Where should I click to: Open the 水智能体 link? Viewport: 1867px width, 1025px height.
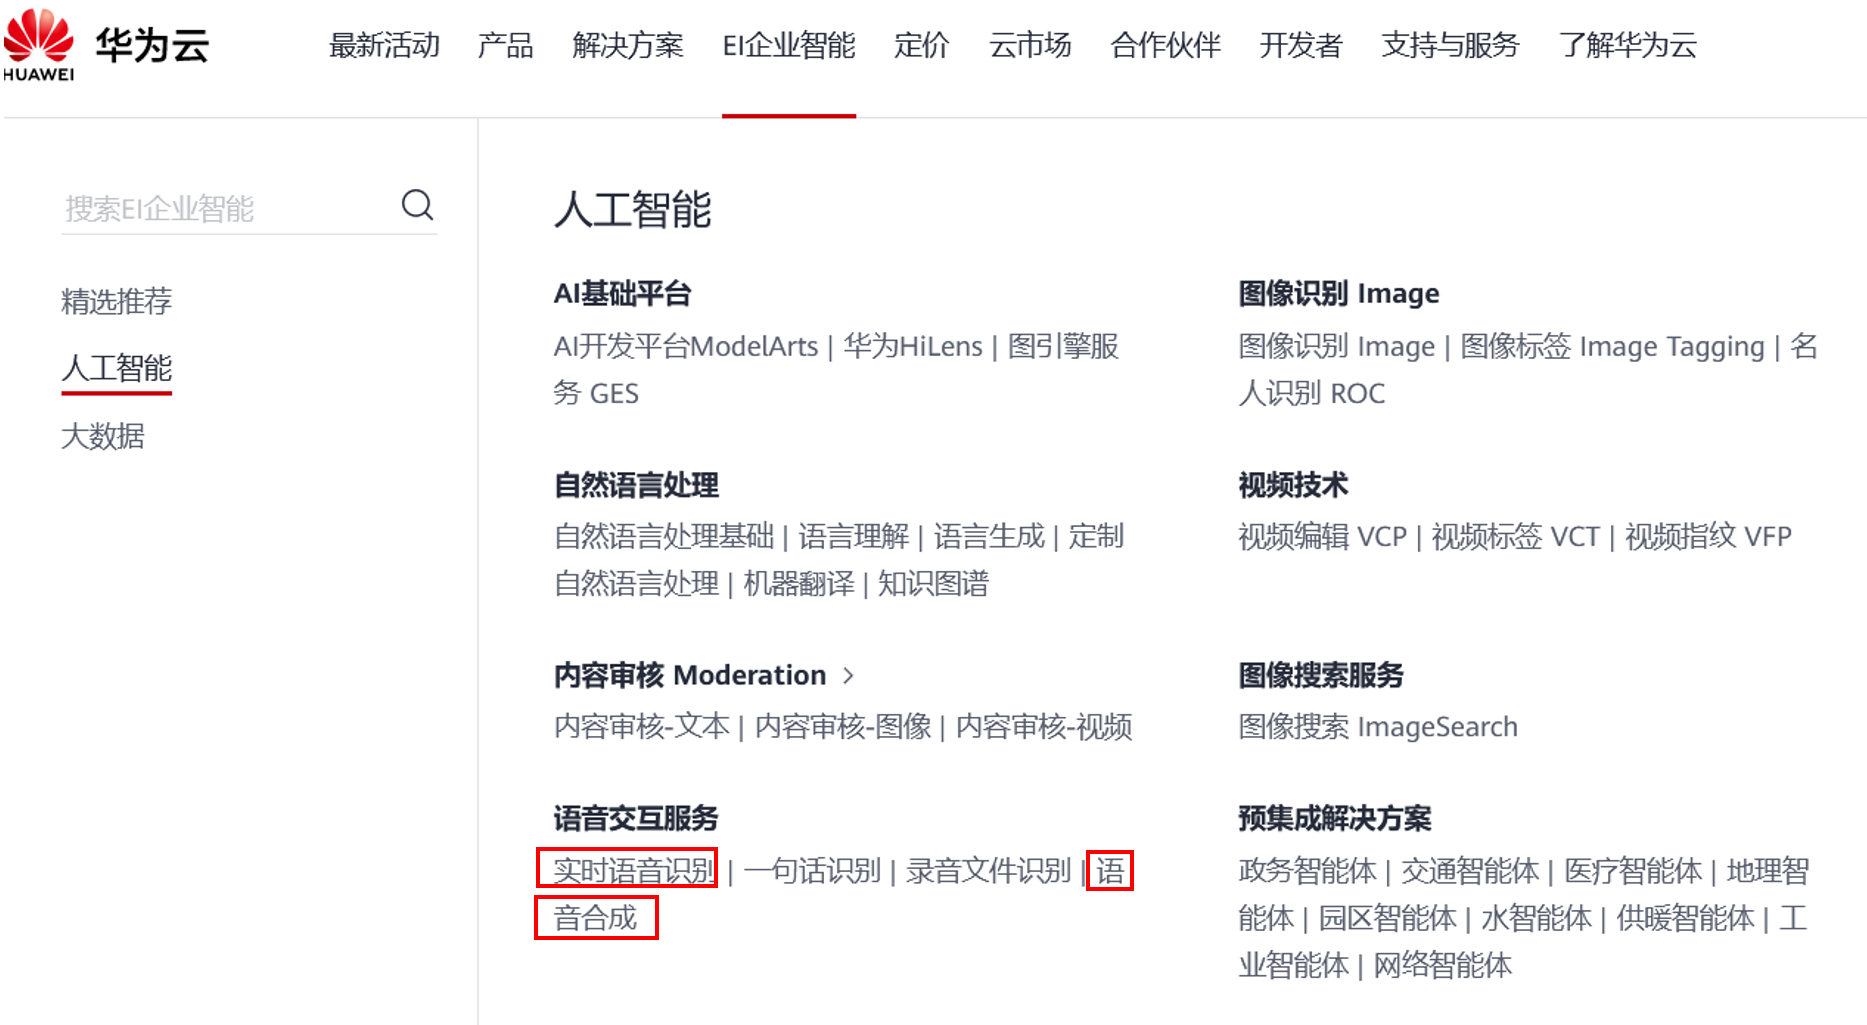click(1536, 918)
